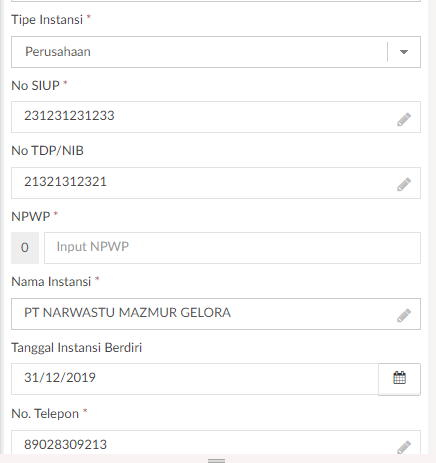Focus the No TDP/NIB number field
This screenshot has width=436, height=463.
216,183
